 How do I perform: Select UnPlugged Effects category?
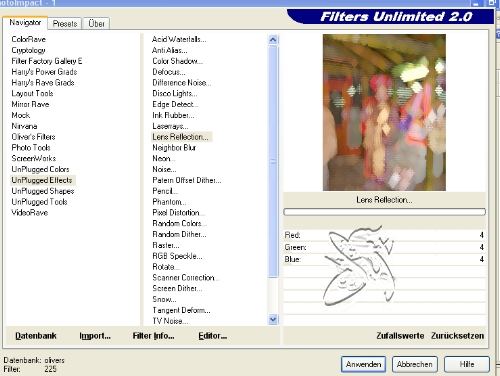[42, 180]
